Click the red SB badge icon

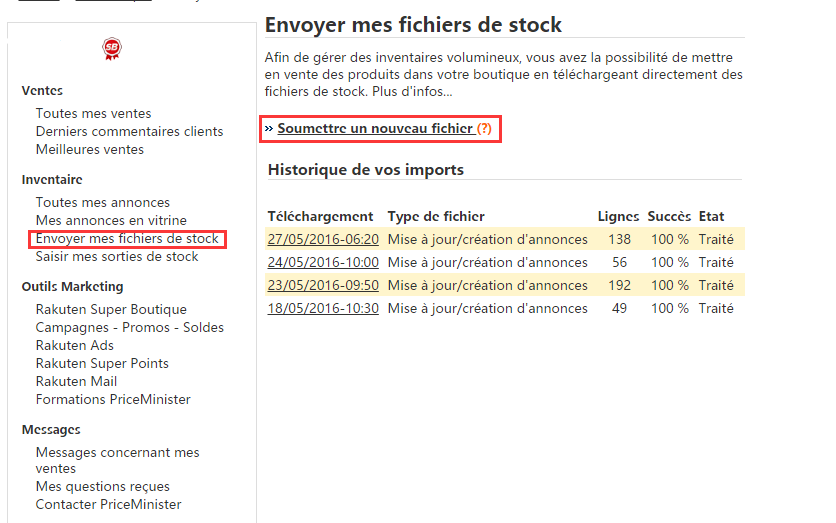(x=112, y=49)
